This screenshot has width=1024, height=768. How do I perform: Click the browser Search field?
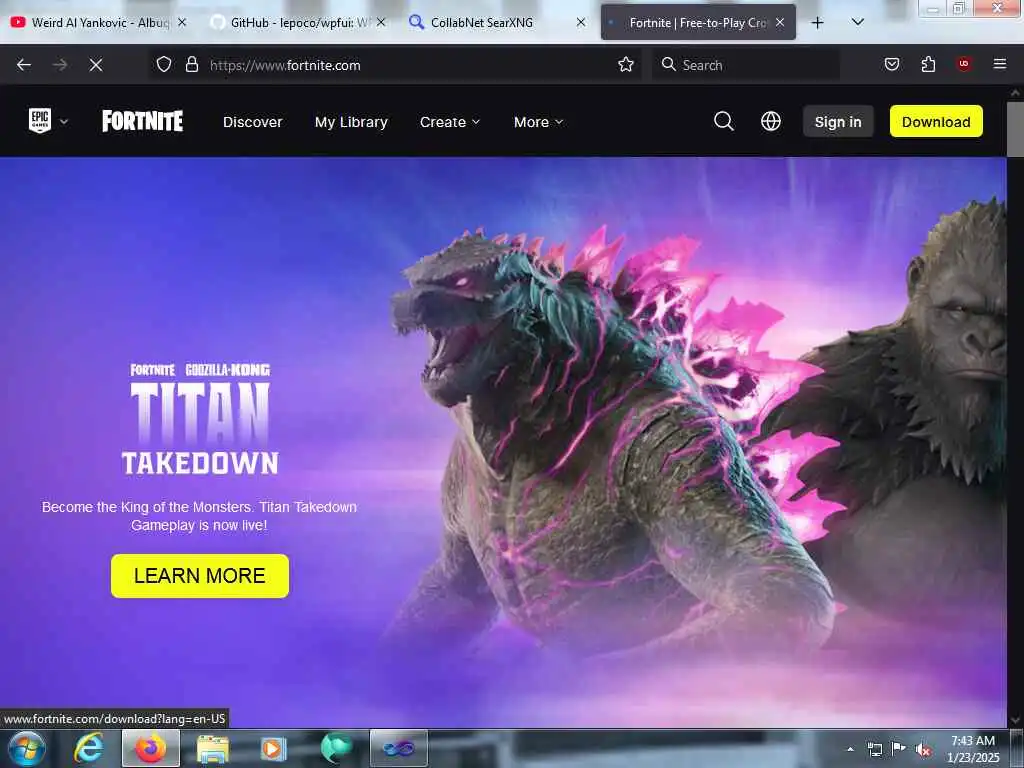pos(746,65)
